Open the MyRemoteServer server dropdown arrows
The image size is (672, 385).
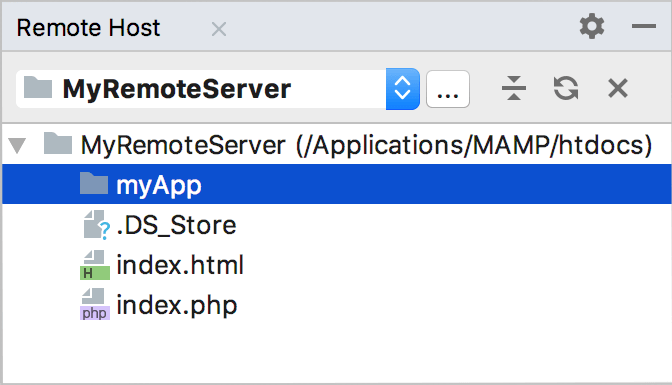click(x=402, y=89)
